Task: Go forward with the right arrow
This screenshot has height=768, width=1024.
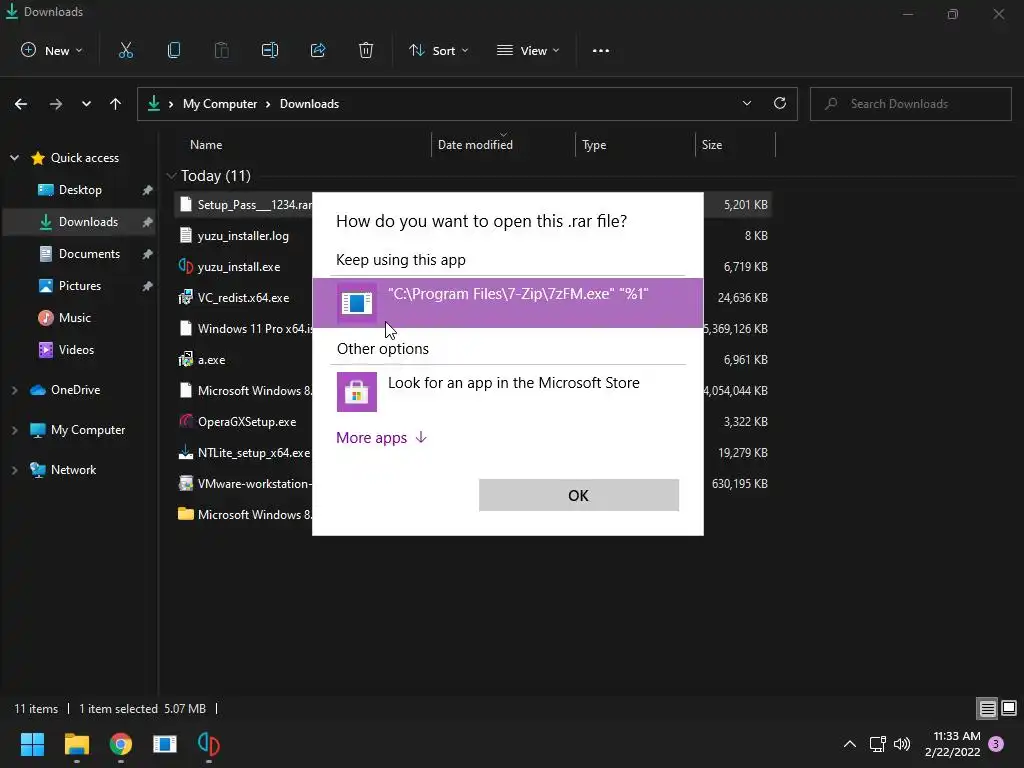Action: [56, 104]
